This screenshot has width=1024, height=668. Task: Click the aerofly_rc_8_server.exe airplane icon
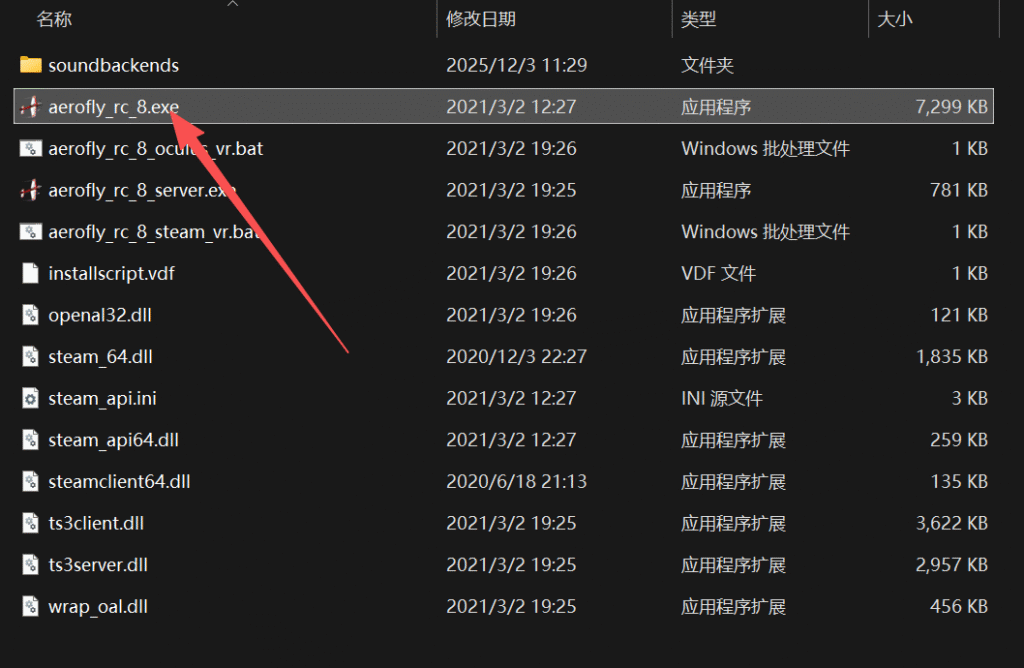(x=30, y=190)
